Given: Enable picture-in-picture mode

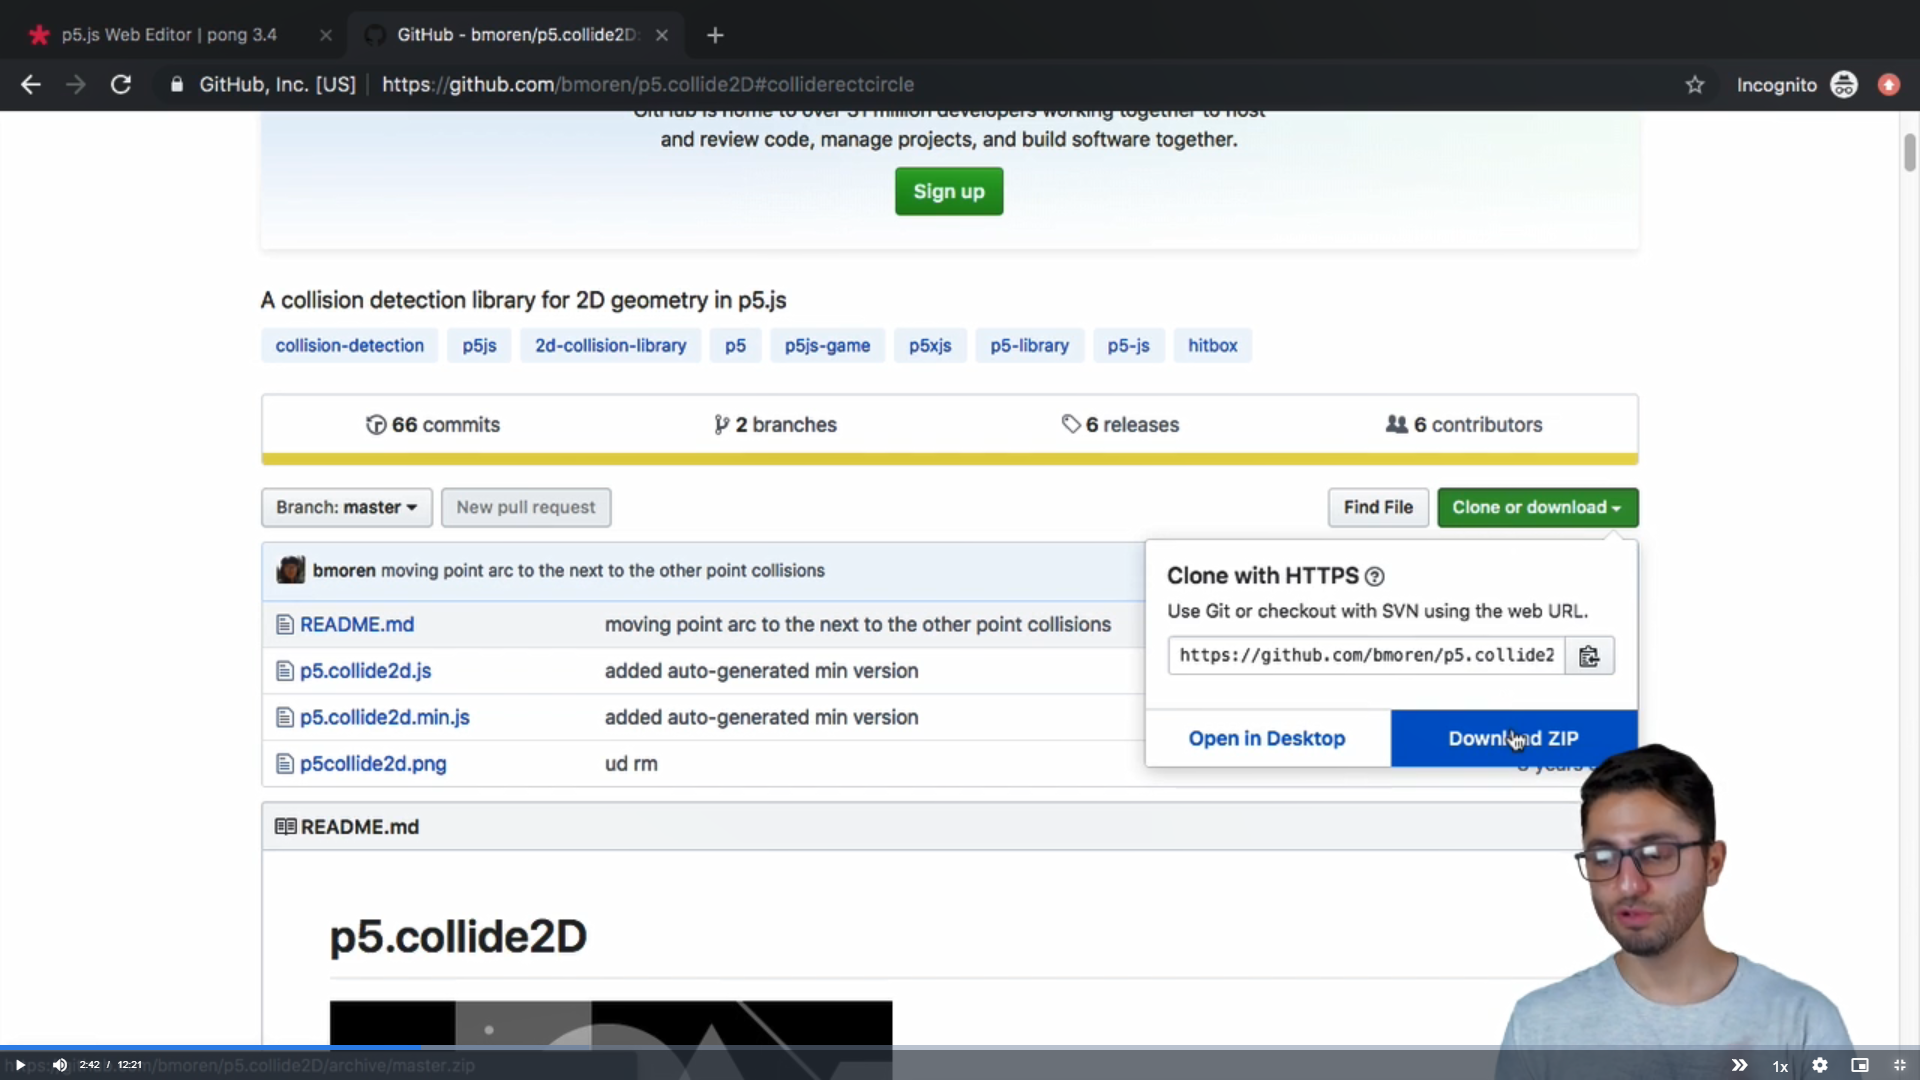Looking at the screenshot, I should point(1860,1065).
